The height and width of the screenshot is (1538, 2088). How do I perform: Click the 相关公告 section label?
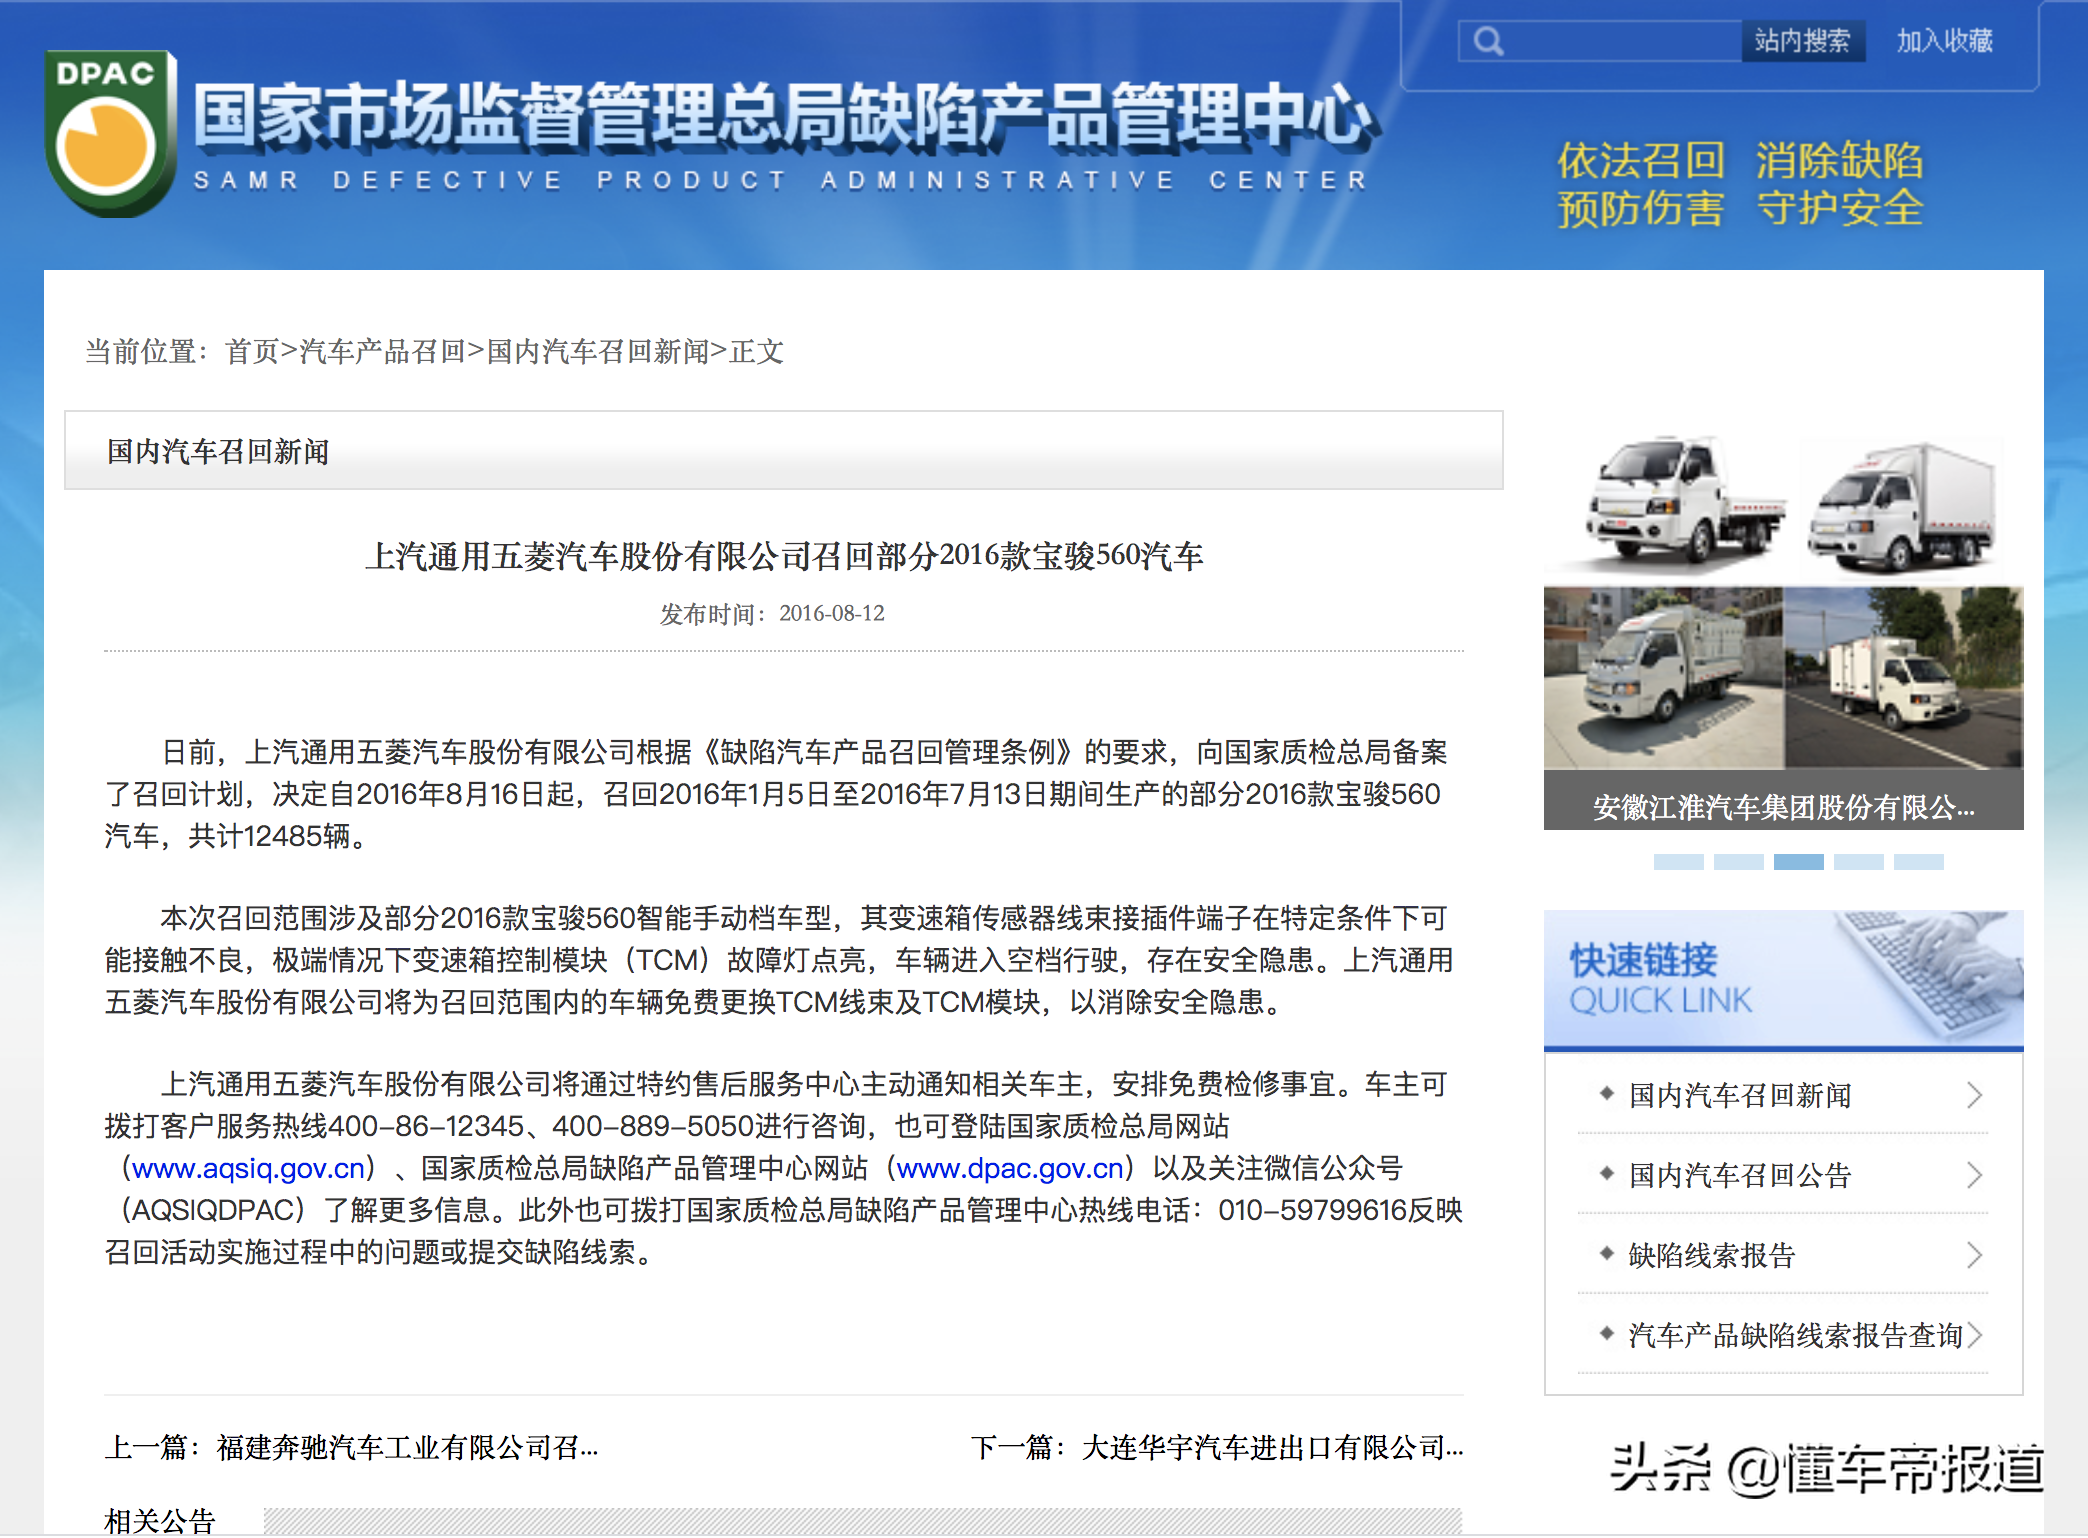click(160, 1520)
